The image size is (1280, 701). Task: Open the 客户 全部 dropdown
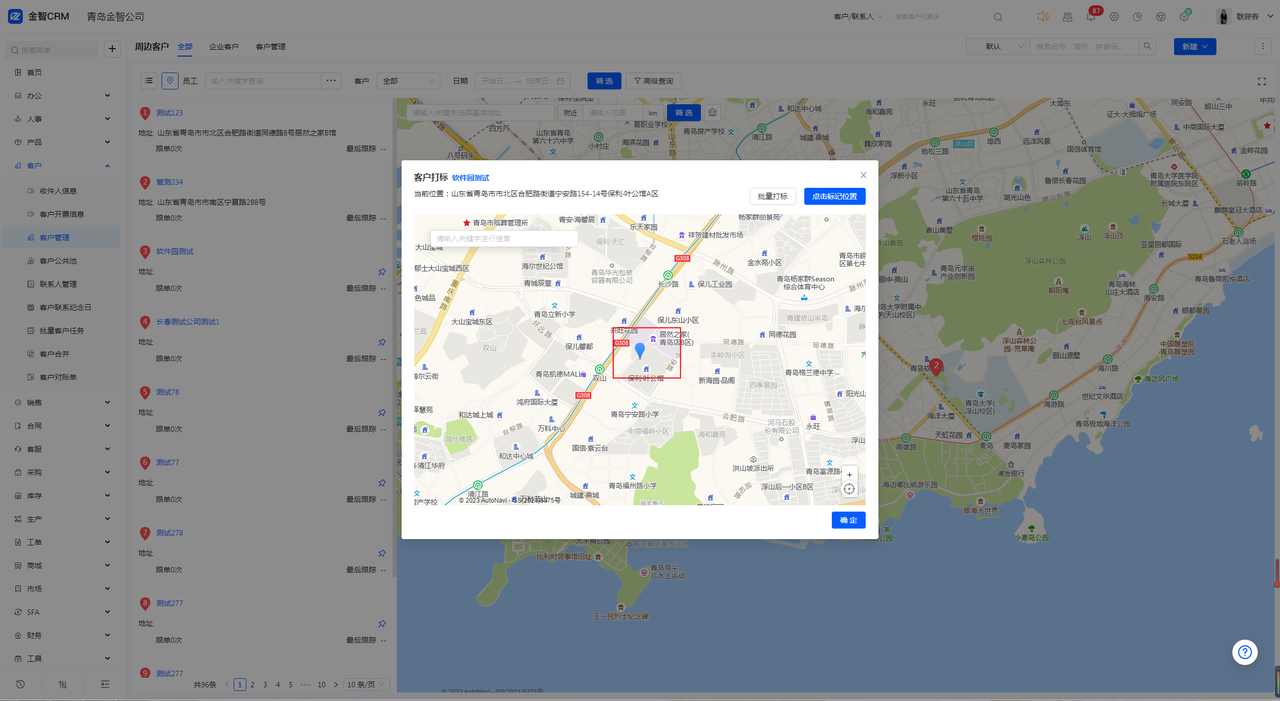408,81
